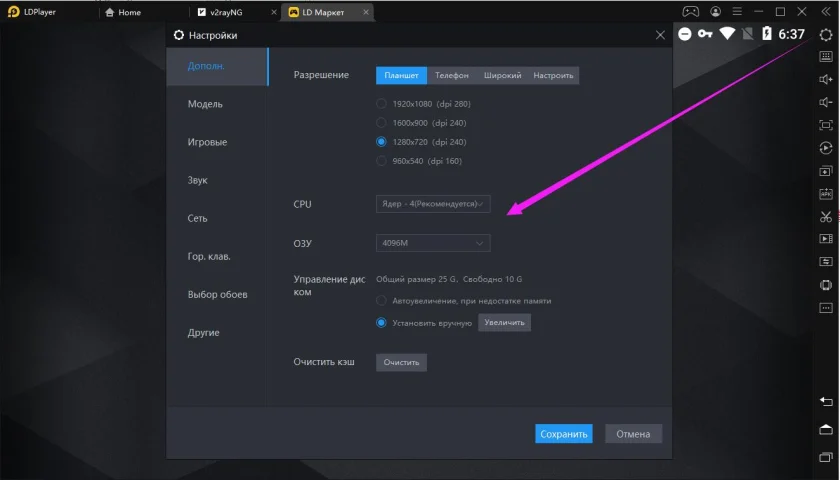Open hamburger menu in title bar

[x=737, y=11]
